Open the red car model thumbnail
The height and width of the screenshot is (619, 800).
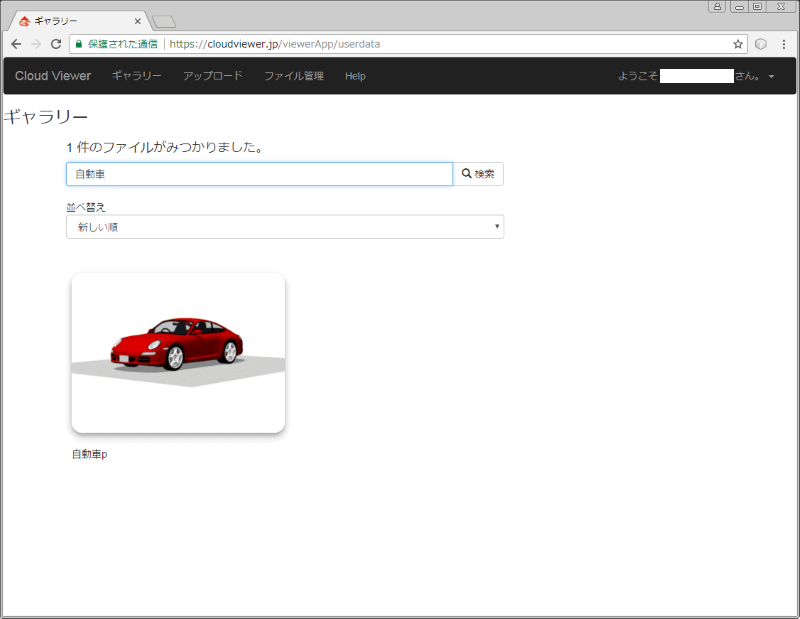tap(178, 353)
